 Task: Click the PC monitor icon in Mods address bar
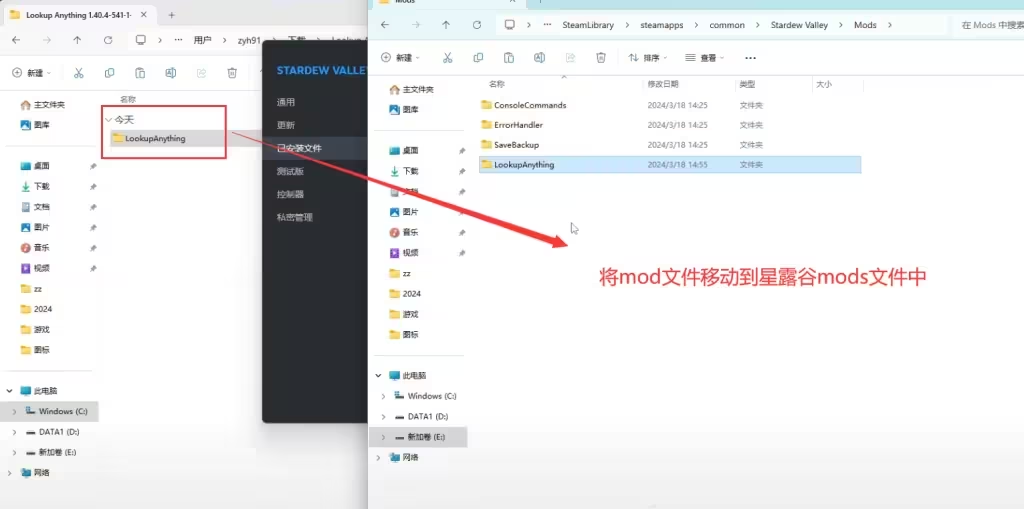[x=509, y=25]
